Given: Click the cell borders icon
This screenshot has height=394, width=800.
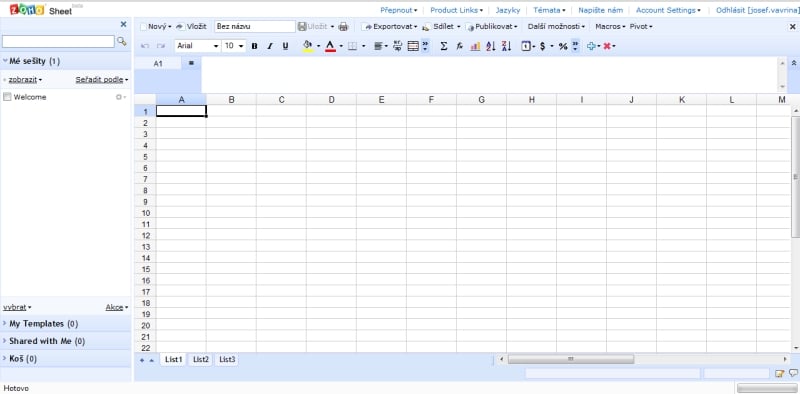Looking at the screenshot, I should [x=352, y=46].
